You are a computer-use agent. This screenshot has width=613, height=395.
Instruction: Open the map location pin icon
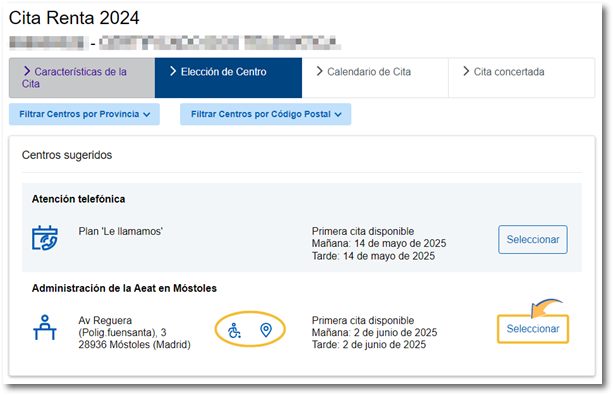click(x=266, y=330)
